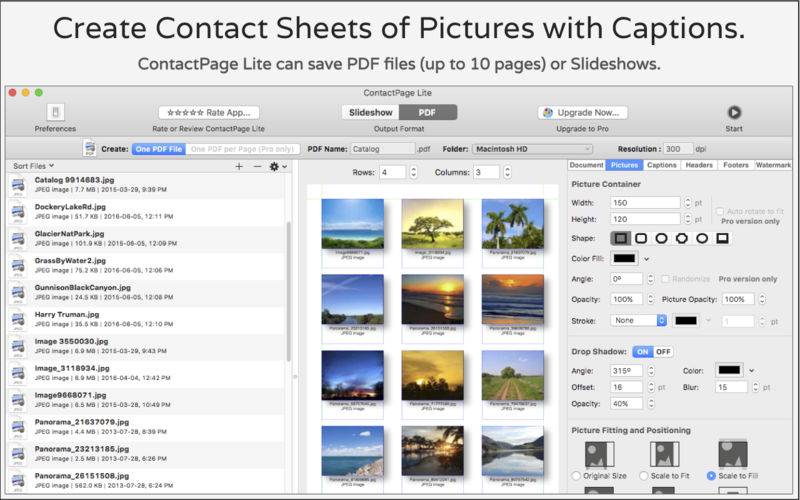Open the Pictures tab
Viewport: 800px width, 500px height.
(x=624, y=165)
